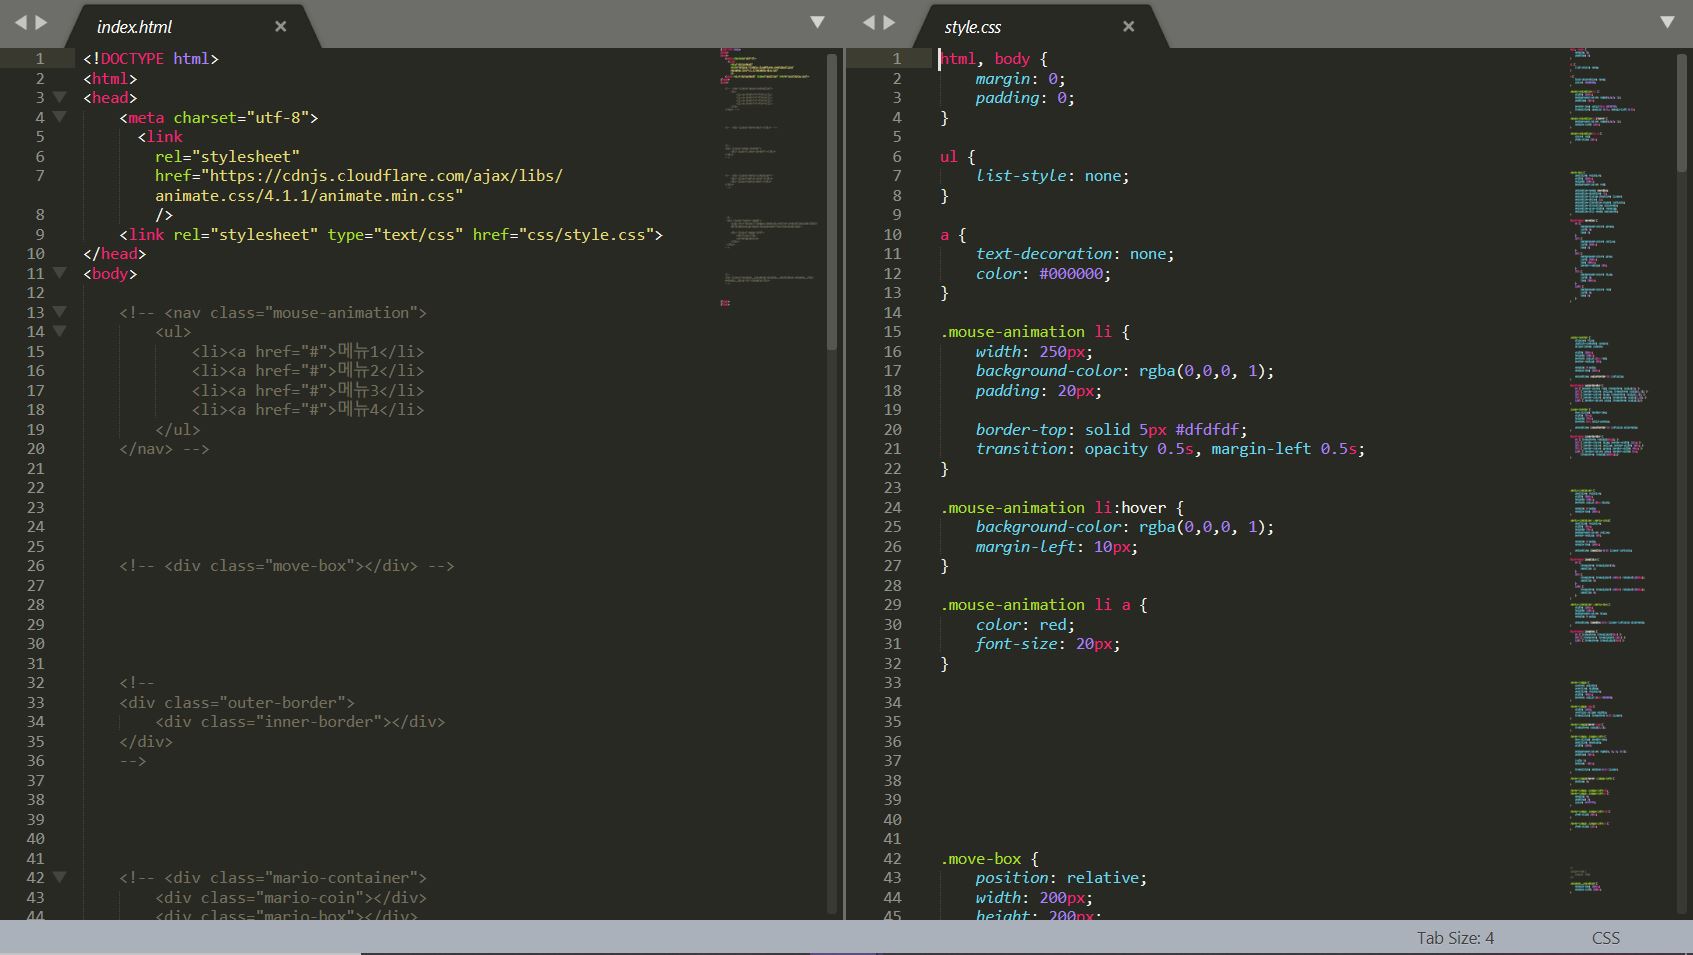
Task: Jump using the index.html minimap
Action: point(770,176)
